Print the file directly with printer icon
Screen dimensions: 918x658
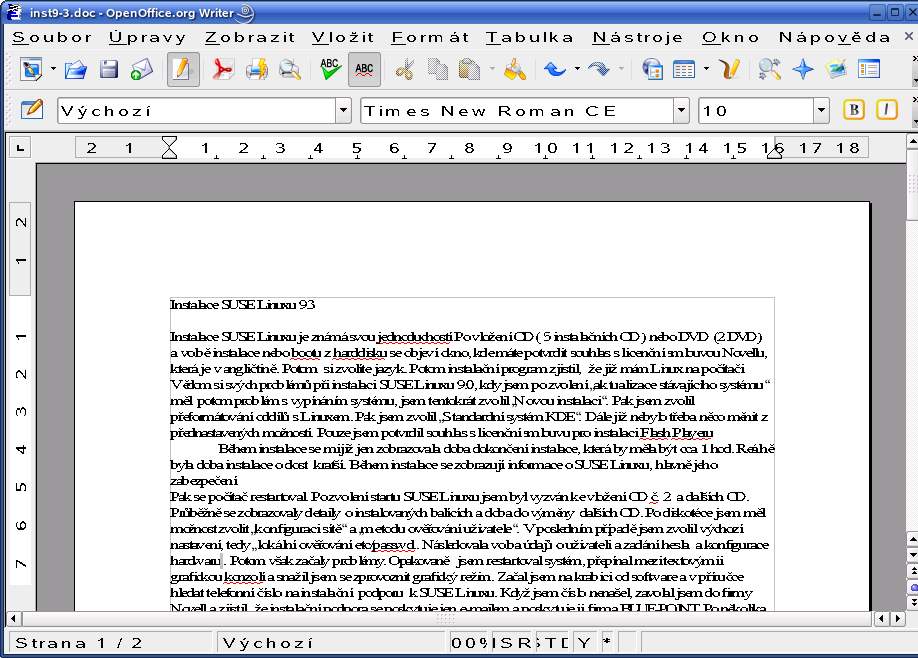click(256, 69)
